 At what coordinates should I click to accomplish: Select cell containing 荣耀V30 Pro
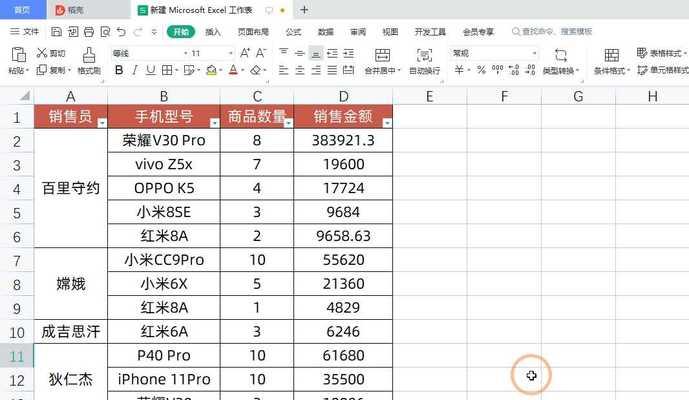tap(164, 141)
